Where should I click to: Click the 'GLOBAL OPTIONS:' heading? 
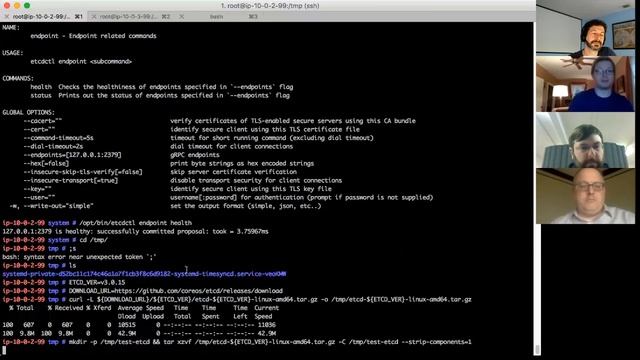point(28,113)
